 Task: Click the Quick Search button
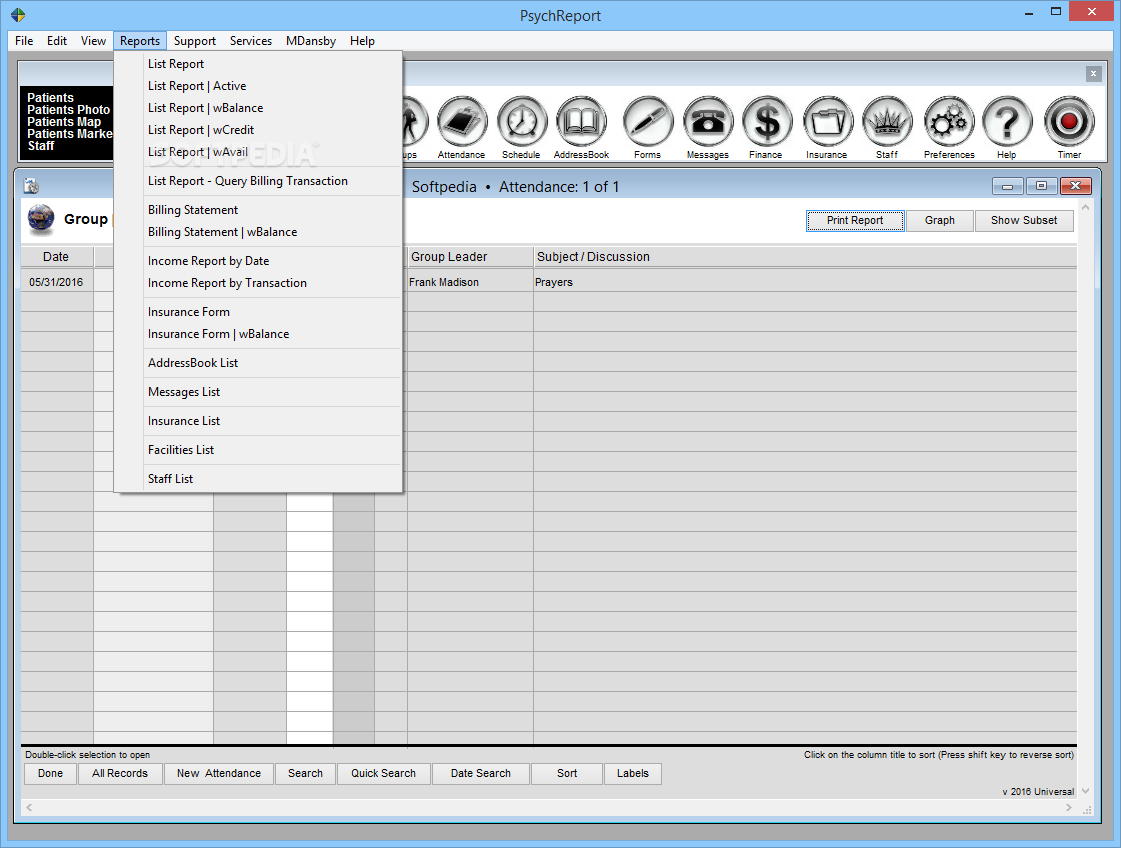pyautogui.click(x=383, y=774)
